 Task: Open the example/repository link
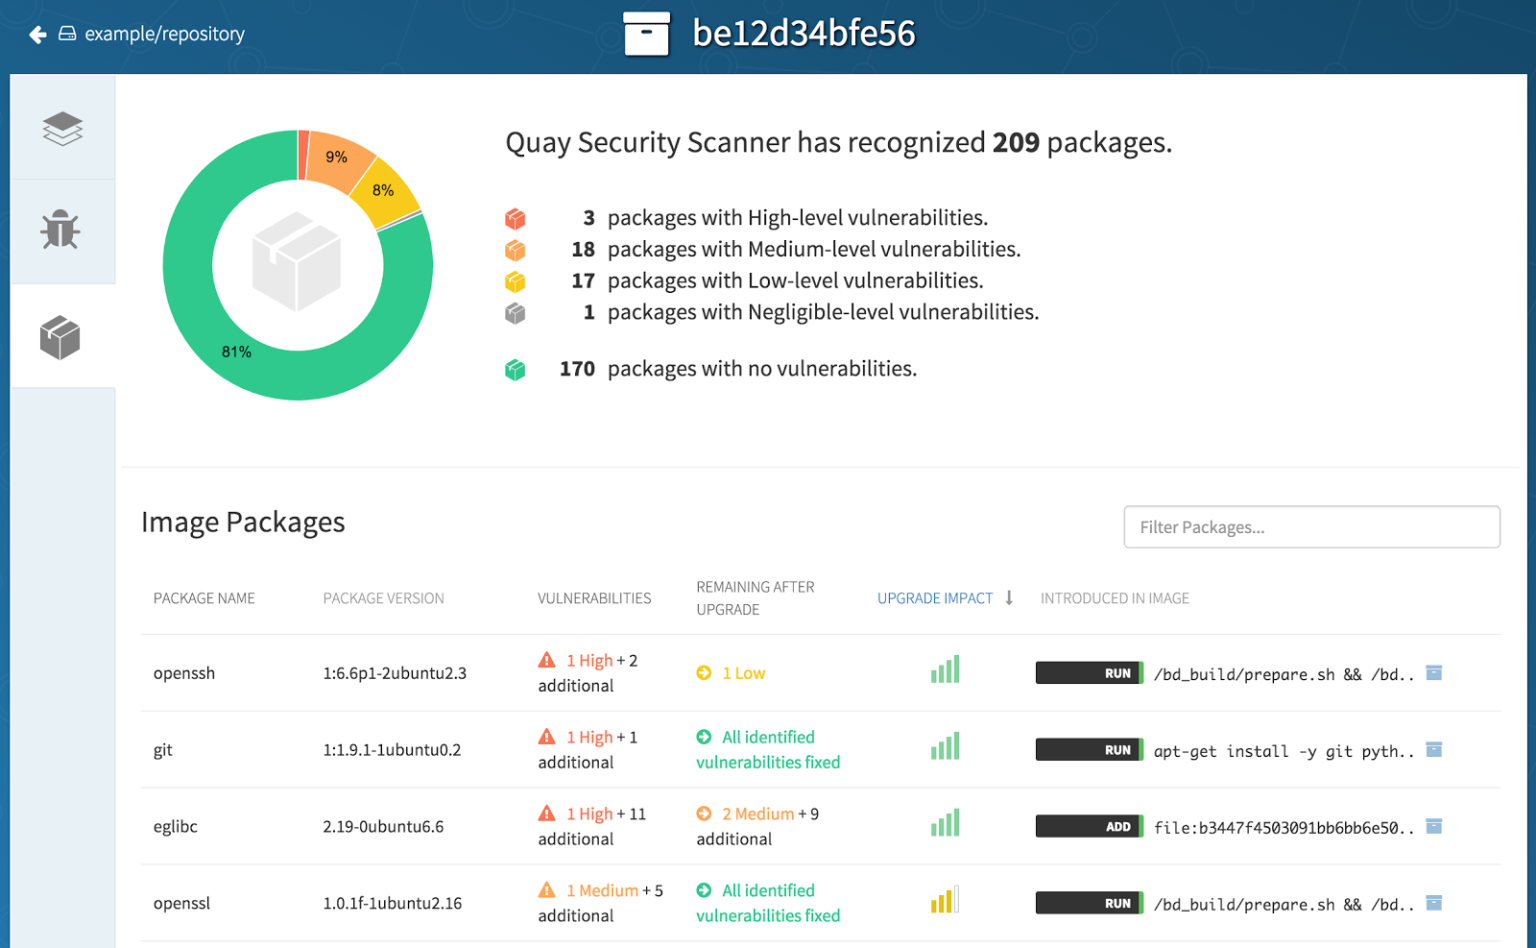pyautogui.click(x=164, y=33)
